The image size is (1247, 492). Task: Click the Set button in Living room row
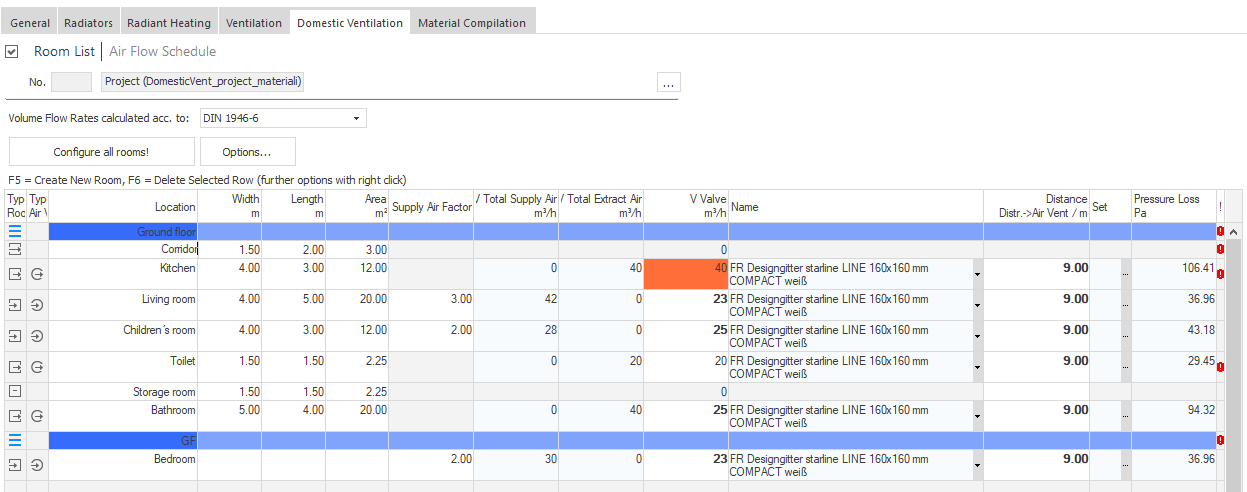pos(1126,306)
